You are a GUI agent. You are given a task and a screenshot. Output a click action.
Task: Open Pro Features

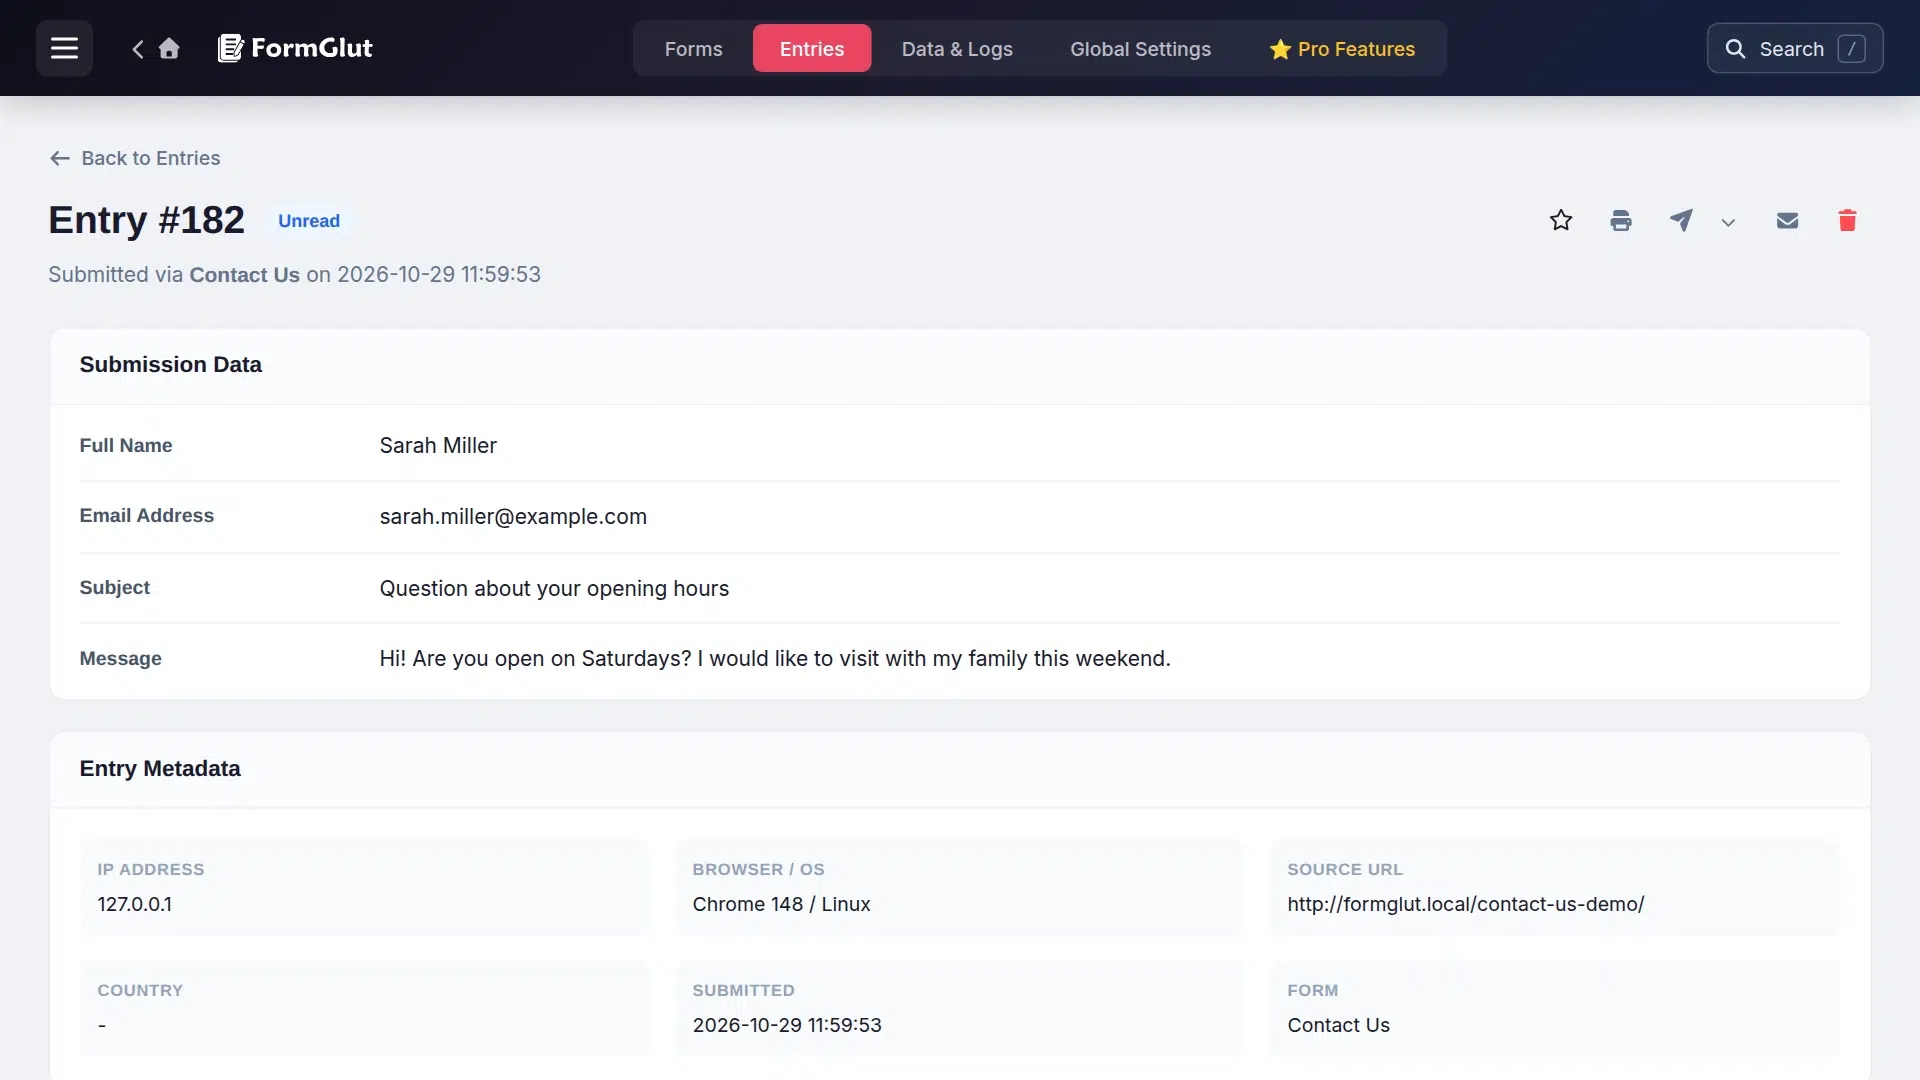pyautogui.click(x=1342, y=49)
